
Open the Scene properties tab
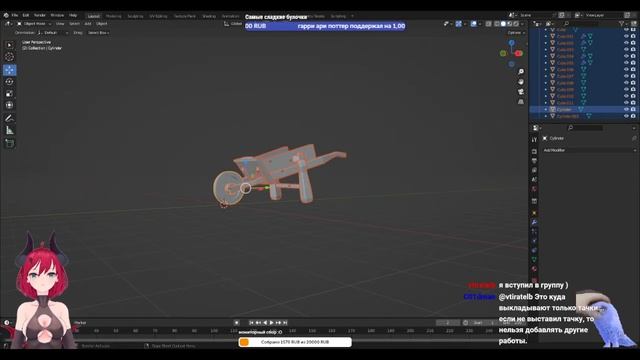pyautogui.click(x=534, y=180)
